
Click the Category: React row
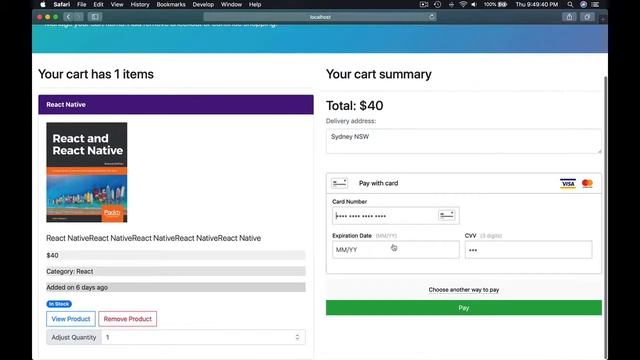[176, 271]
